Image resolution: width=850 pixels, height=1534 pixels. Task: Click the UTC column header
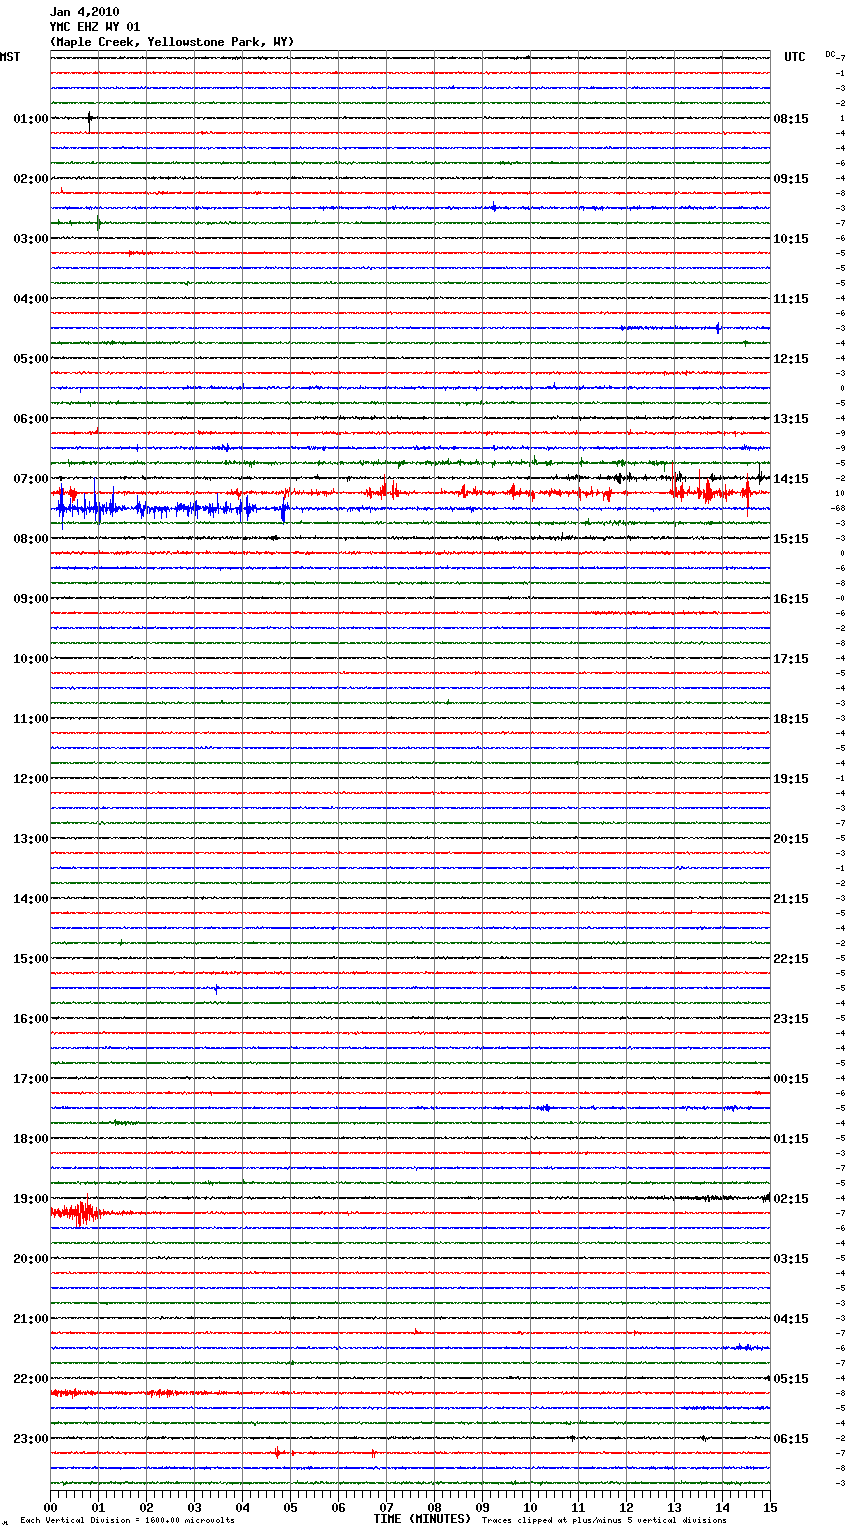pos(794,57)
